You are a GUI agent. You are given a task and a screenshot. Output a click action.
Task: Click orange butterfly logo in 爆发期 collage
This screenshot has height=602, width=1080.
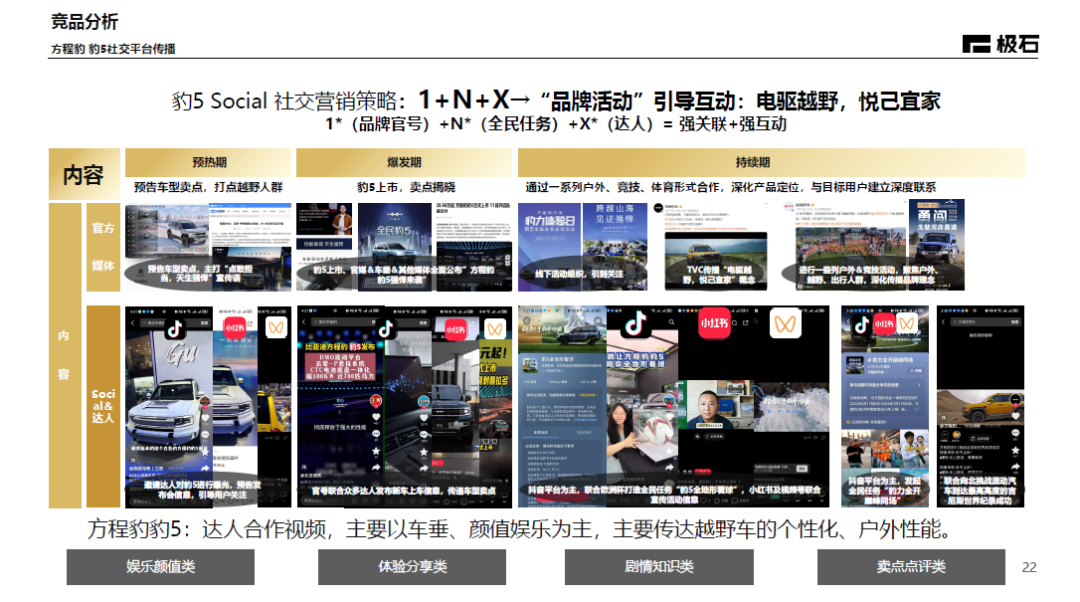click(495, 329)
